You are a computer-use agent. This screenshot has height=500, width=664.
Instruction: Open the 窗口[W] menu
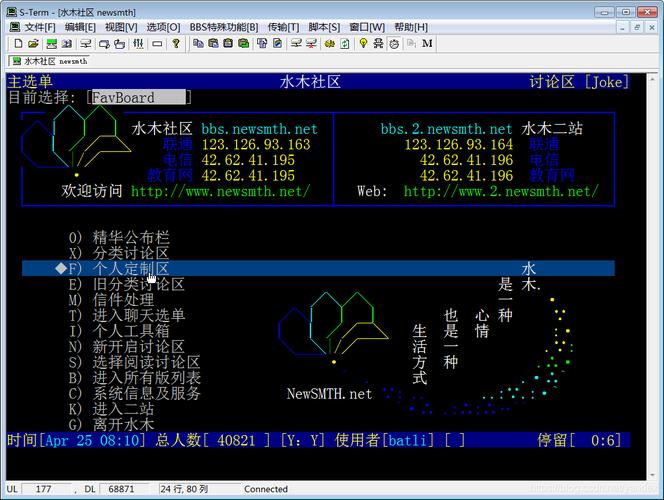(367, 27)
